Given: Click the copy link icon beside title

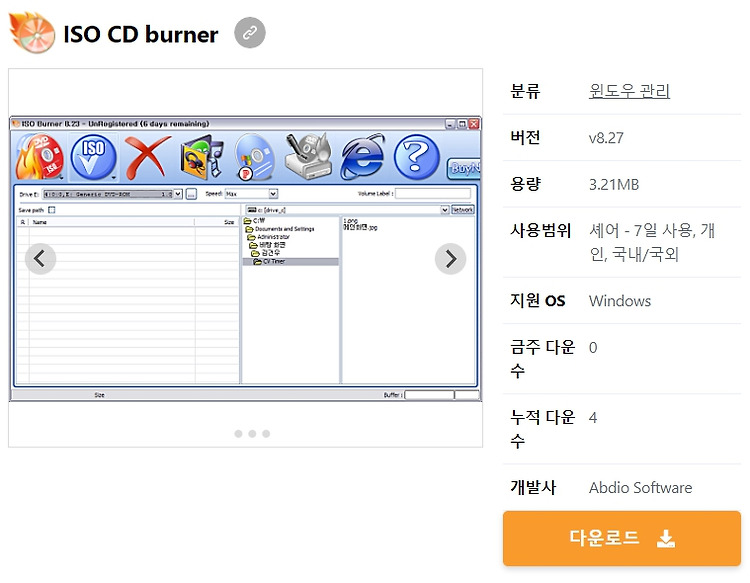Looking at the screenshot, I should 250,33.
